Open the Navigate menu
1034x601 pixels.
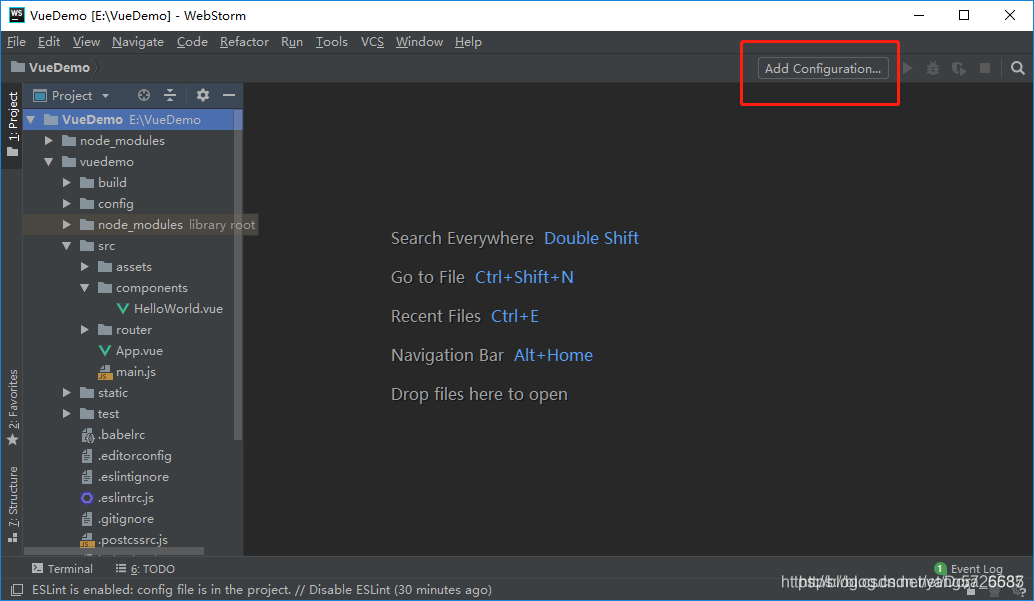tap(138, 42)
